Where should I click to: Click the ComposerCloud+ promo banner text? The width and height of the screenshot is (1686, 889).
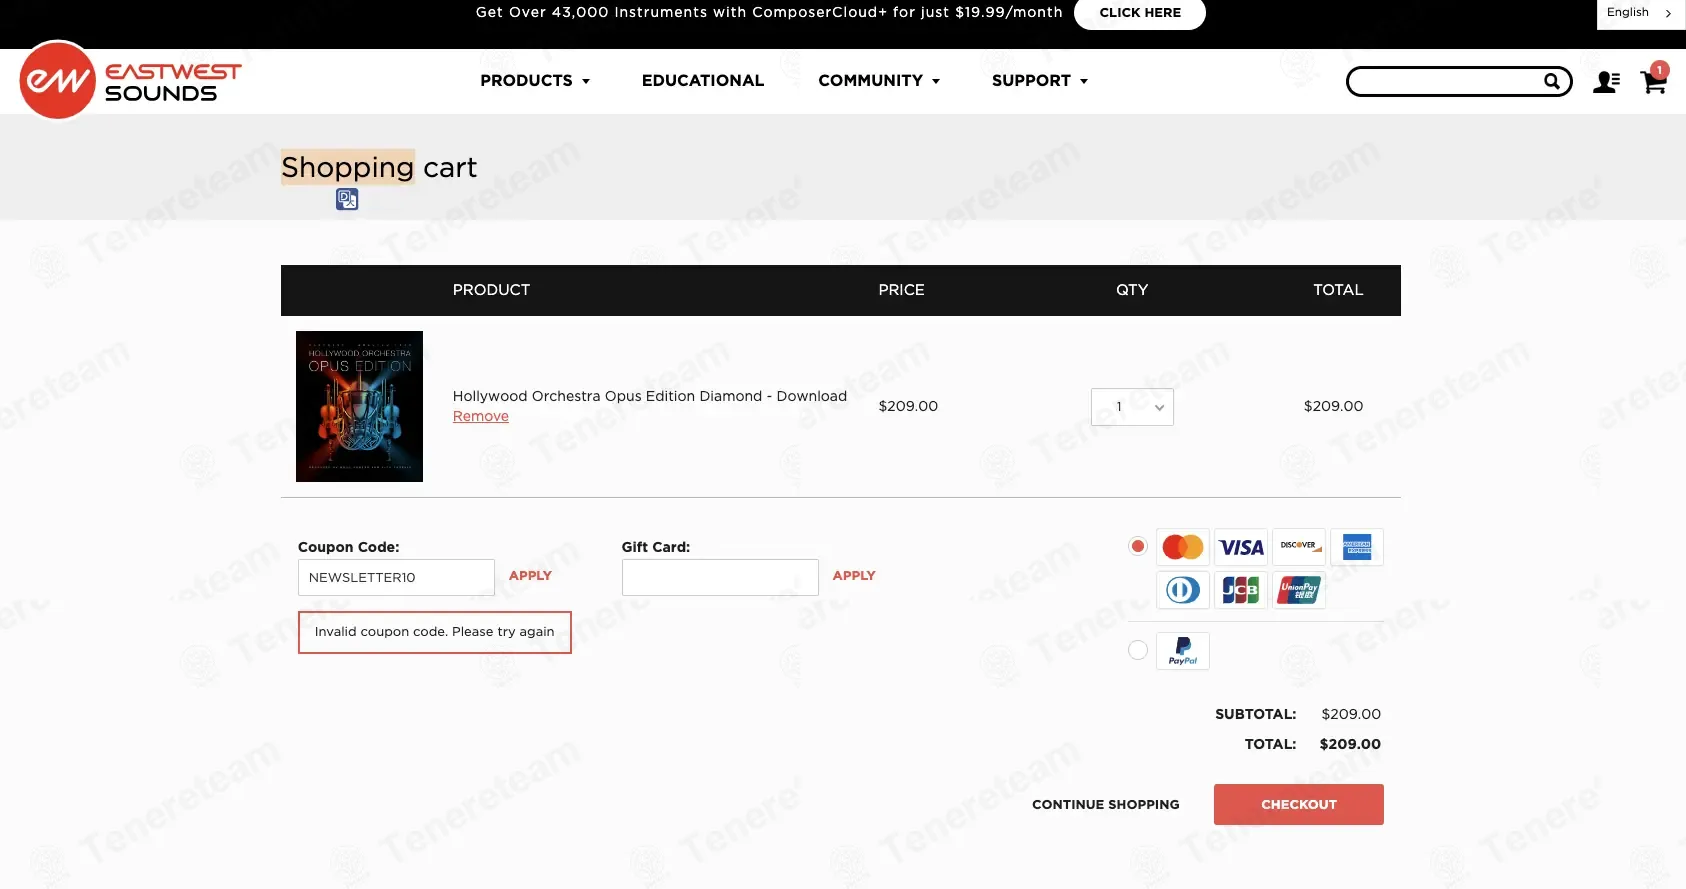[x=769, y=13]
